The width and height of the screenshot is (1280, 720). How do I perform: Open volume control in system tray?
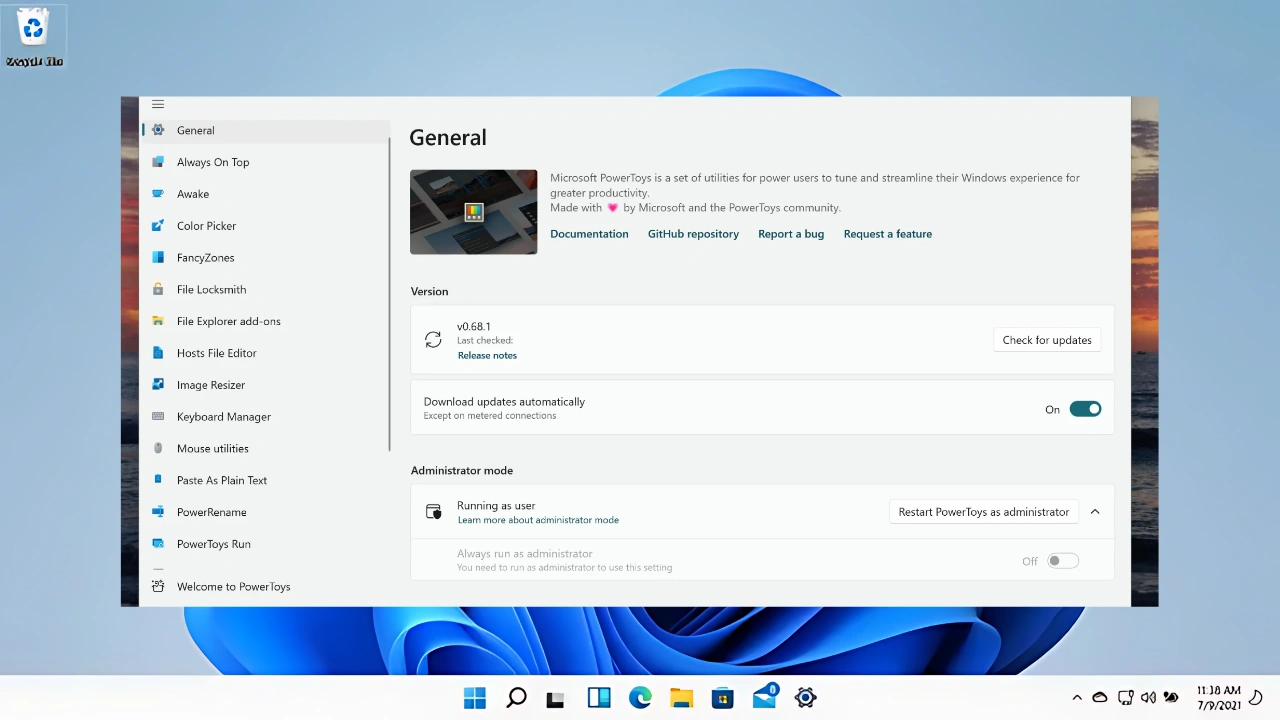(x=1148, y=698)
